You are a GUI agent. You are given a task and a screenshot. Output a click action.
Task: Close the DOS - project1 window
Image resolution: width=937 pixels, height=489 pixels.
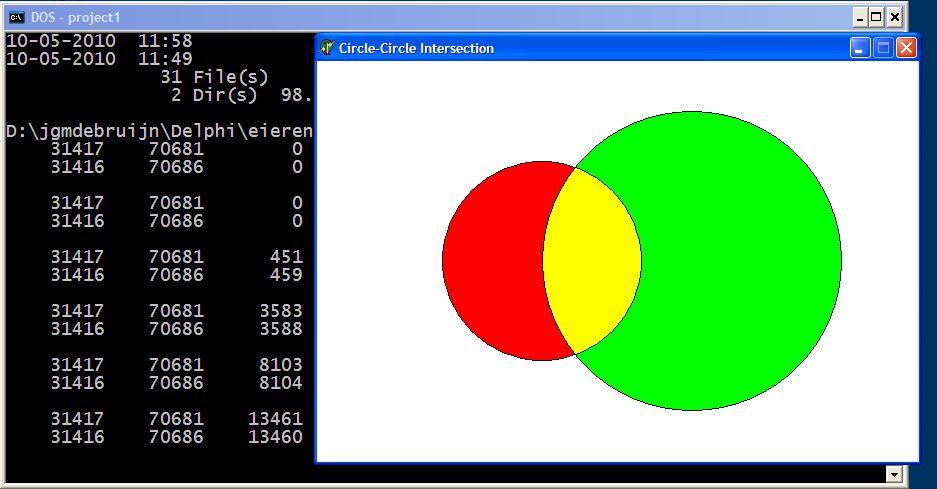pyautogui.click(x=895, y=17)
